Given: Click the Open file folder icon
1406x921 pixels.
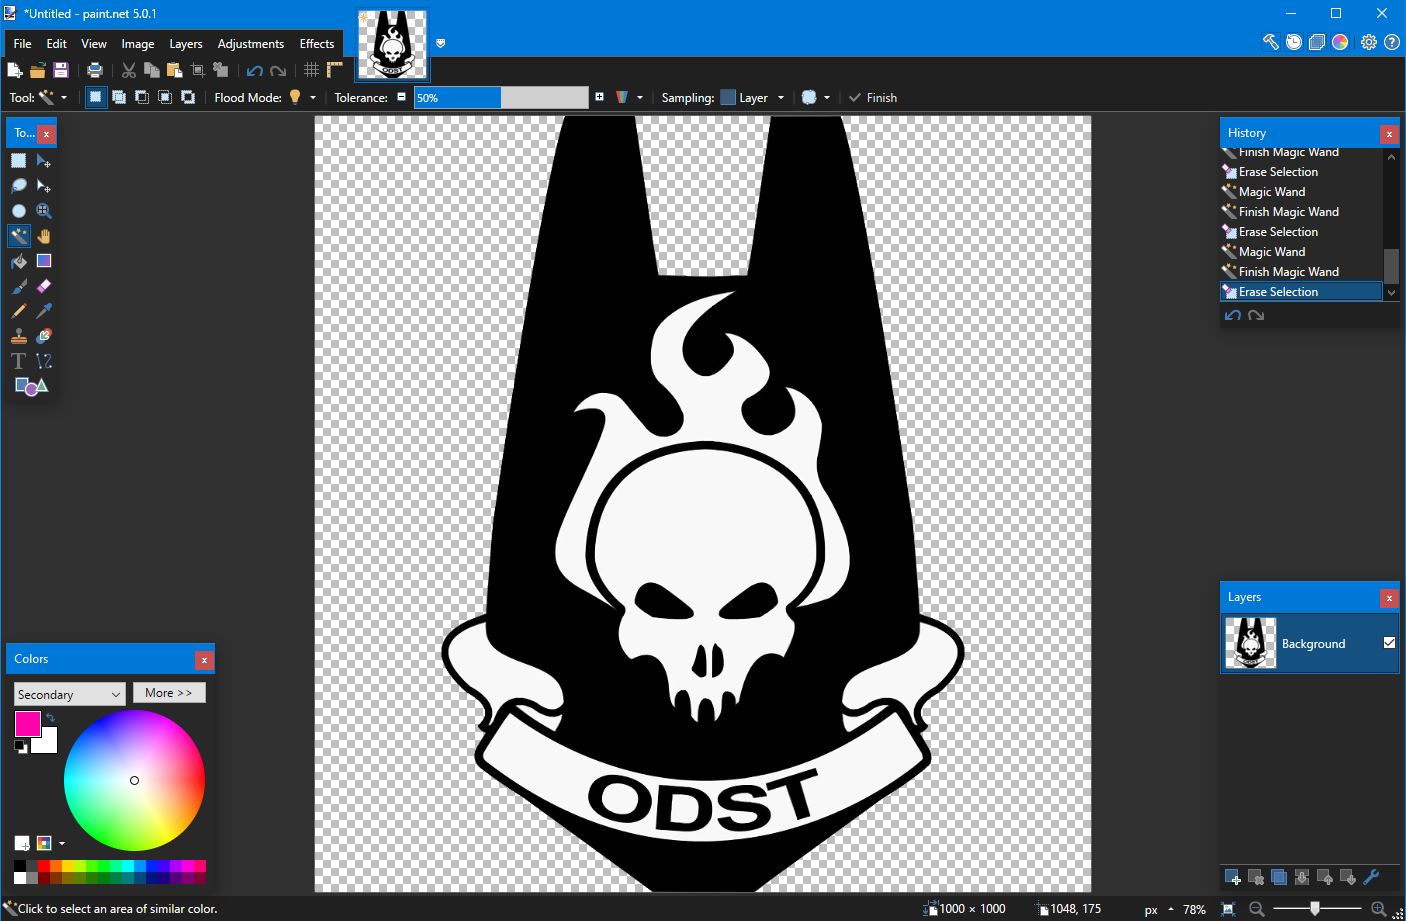Looking at the screenshot, I should tap(38, 70).
